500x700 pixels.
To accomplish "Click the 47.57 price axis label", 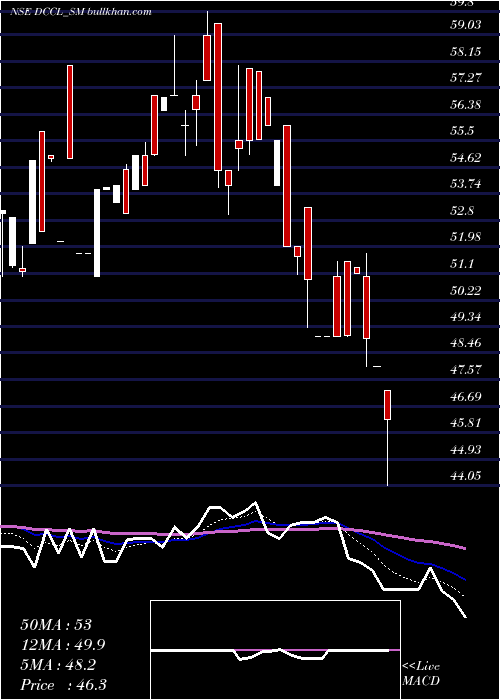I will (466, 369).
